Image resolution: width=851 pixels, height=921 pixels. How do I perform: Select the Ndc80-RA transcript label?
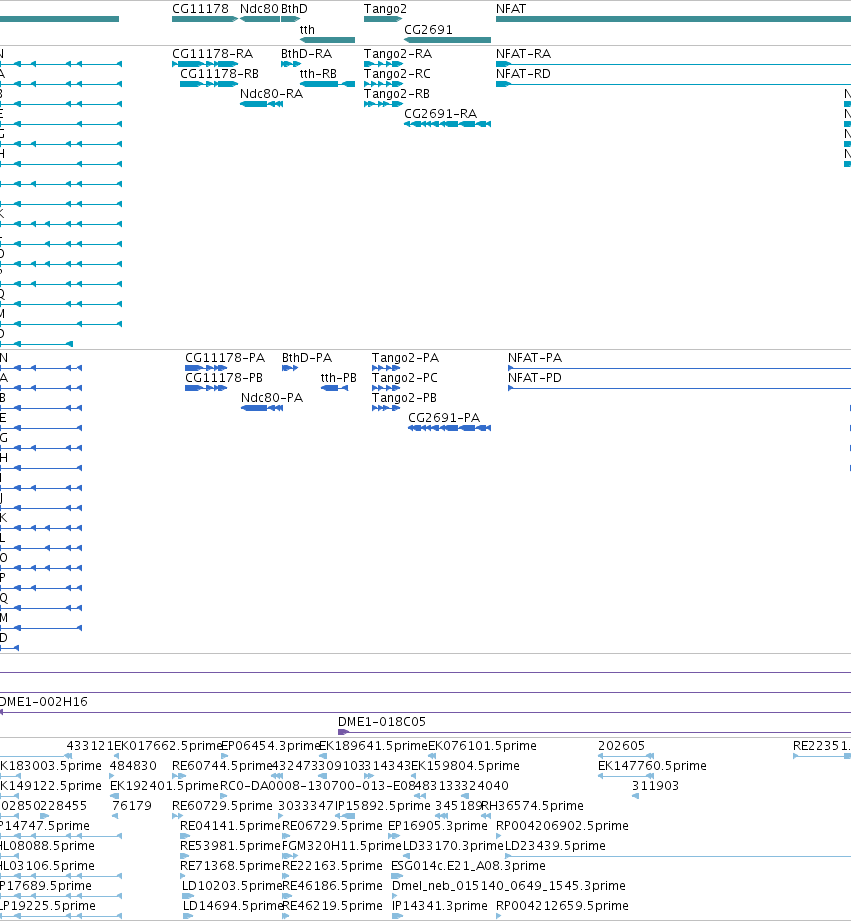pos(271,94)
